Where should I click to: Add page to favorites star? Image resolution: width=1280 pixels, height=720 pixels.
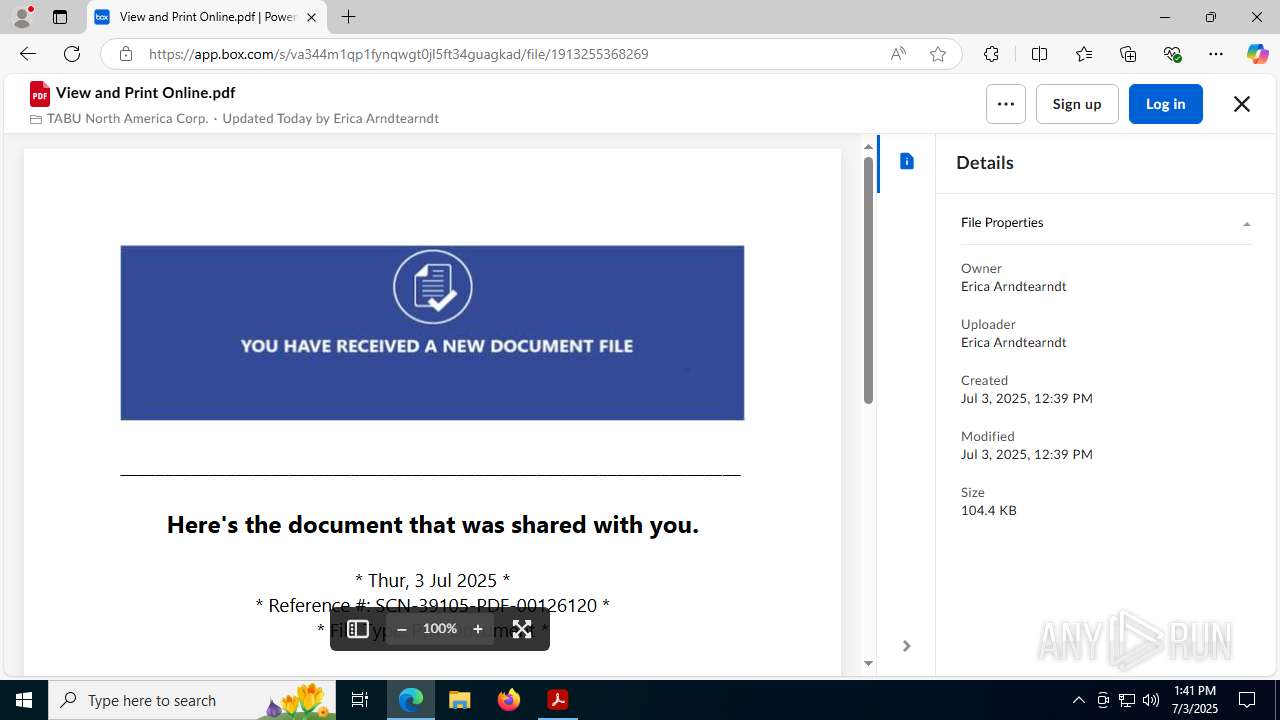[938, 54]
